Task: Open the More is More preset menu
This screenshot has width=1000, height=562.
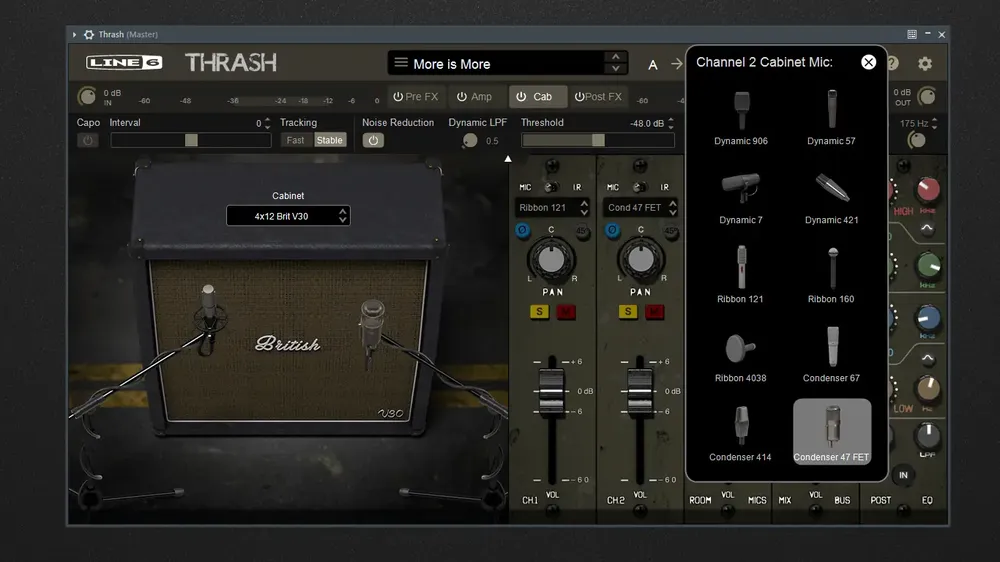Action: click(508, 63)
